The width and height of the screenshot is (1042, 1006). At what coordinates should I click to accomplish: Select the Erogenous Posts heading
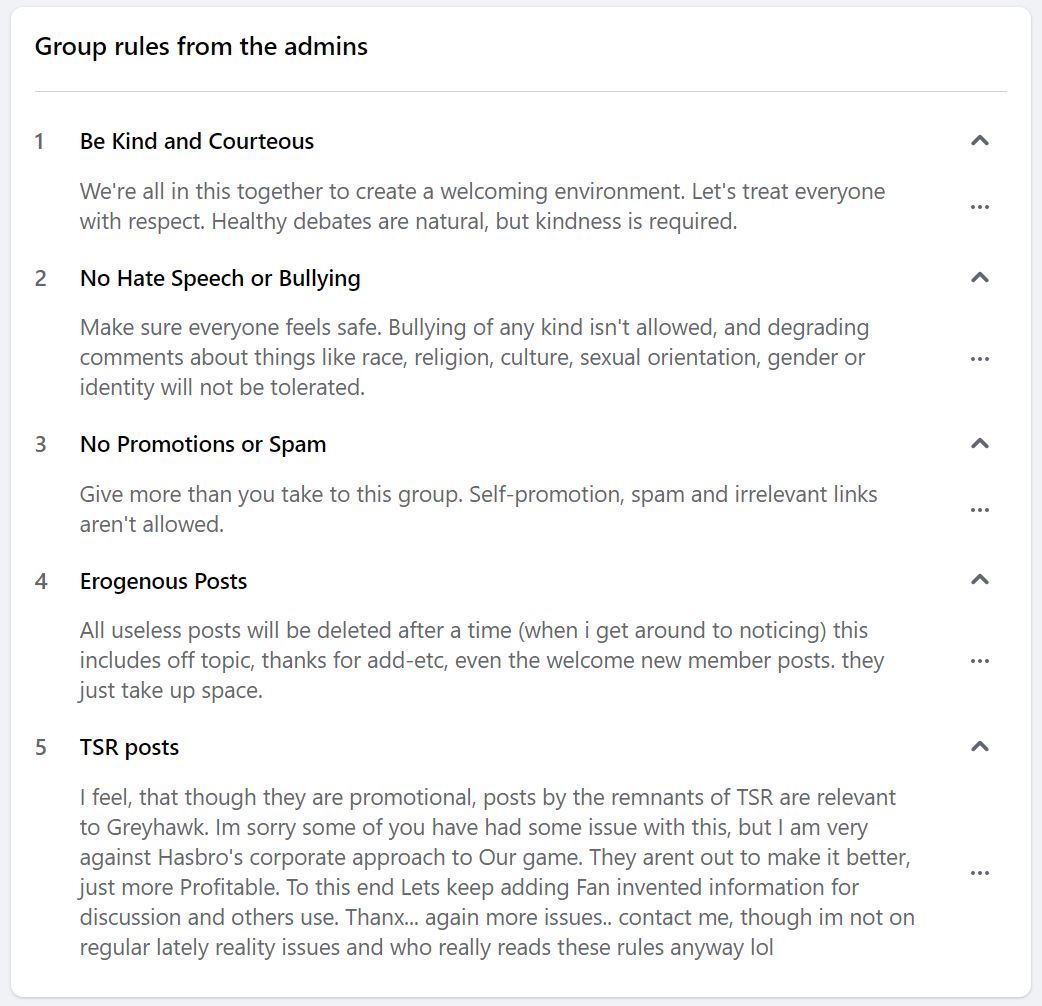[163, 581]
